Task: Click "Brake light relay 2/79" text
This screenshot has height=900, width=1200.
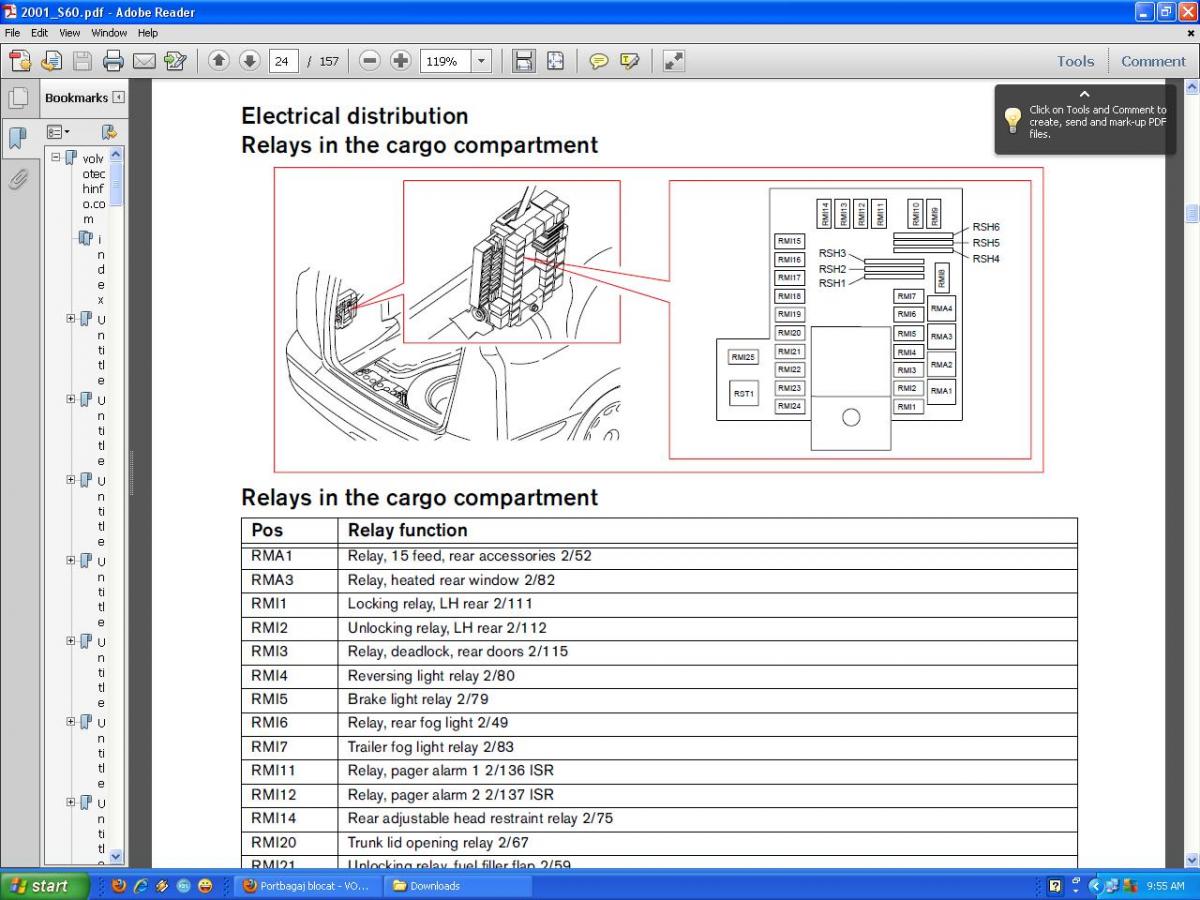Action: [418, 699]
